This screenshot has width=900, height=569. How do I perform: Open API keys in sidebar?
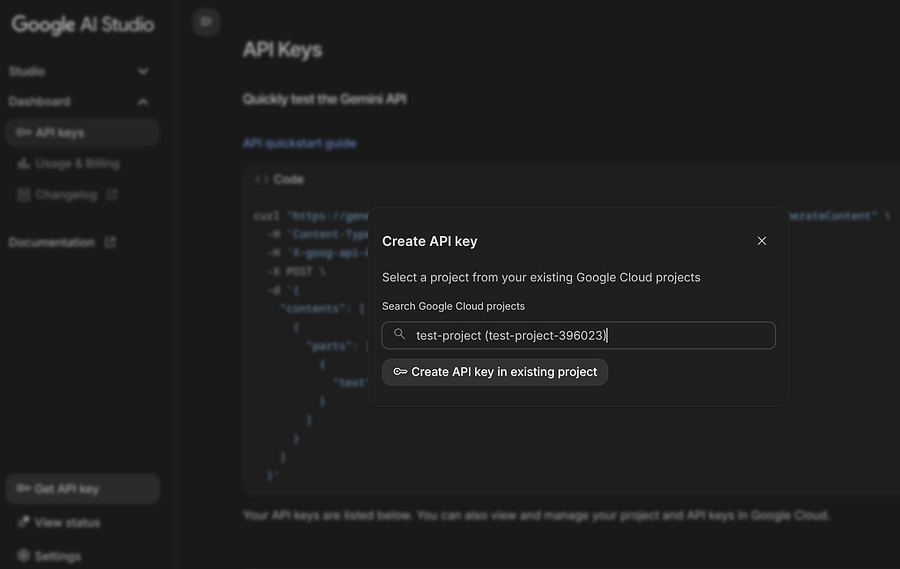83,133
